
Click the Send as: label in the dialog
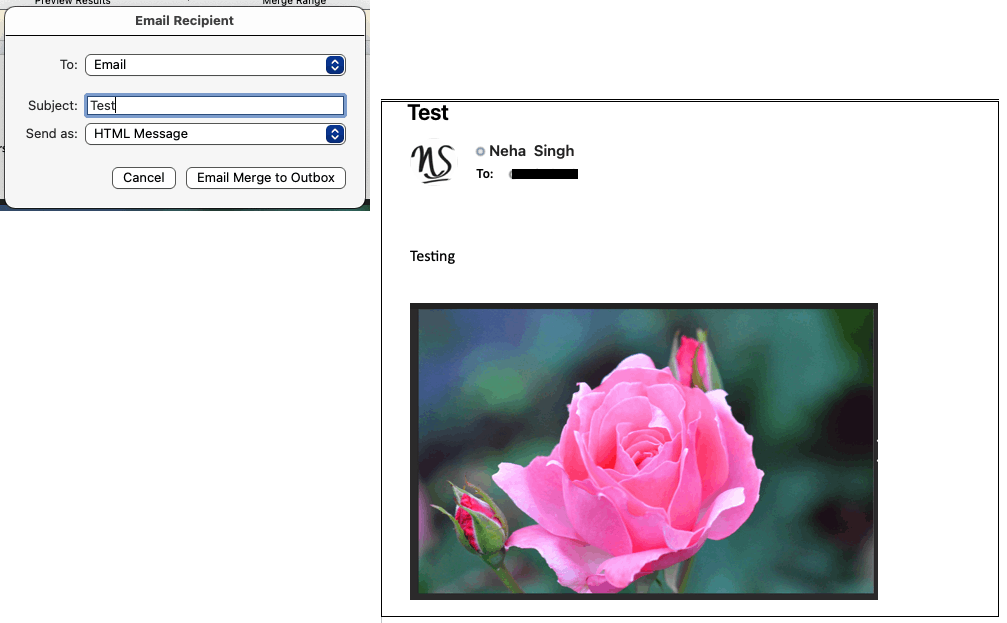point(51,134)
